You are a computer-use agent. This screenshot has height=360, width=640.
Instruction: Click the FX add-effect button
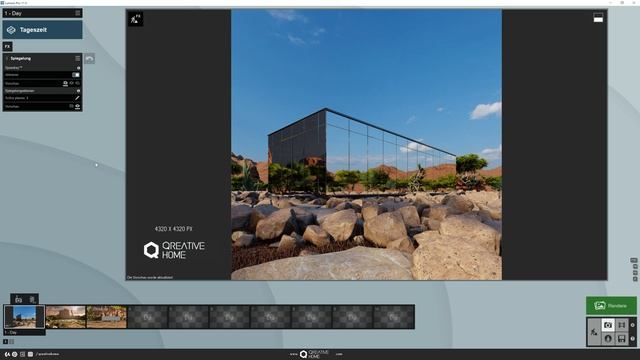[x=7, y=47]
